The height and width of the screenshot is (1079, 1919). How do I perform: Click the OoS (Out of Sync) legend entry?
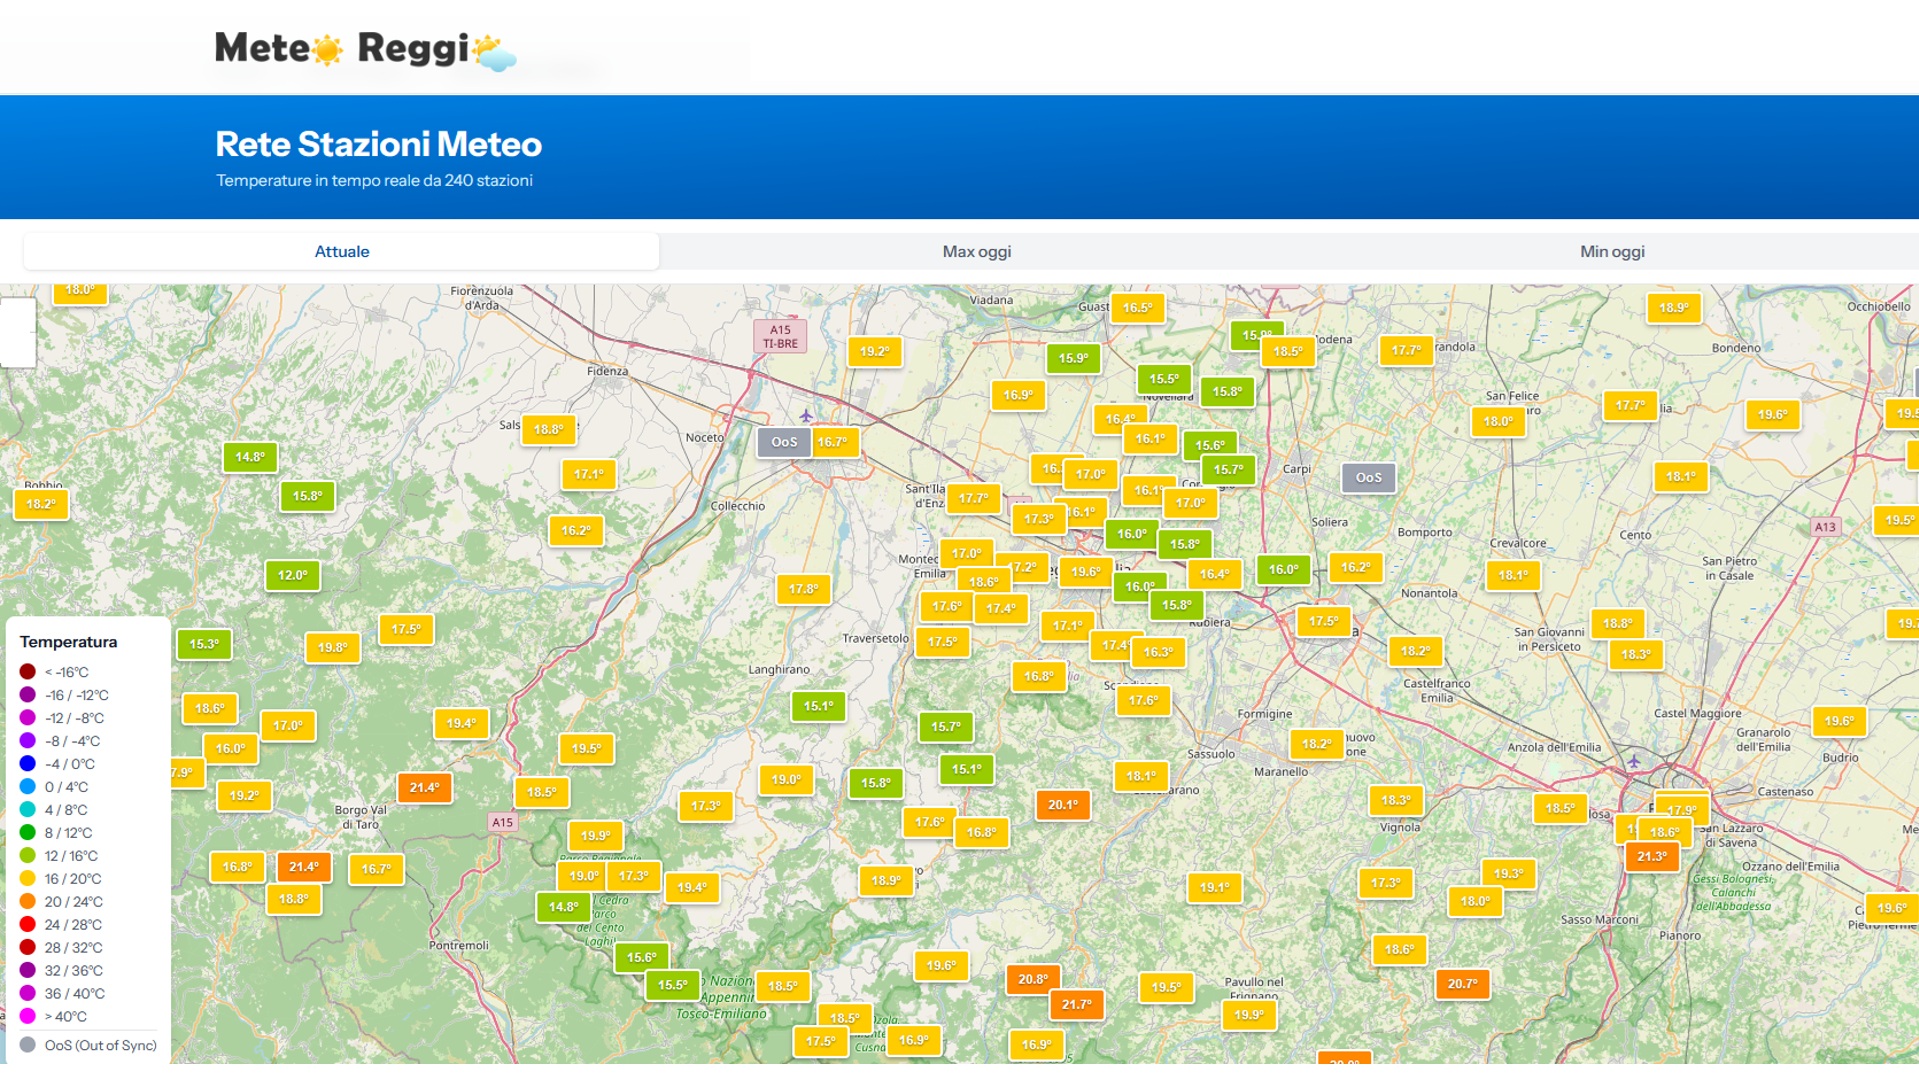tap(89, 1045)
